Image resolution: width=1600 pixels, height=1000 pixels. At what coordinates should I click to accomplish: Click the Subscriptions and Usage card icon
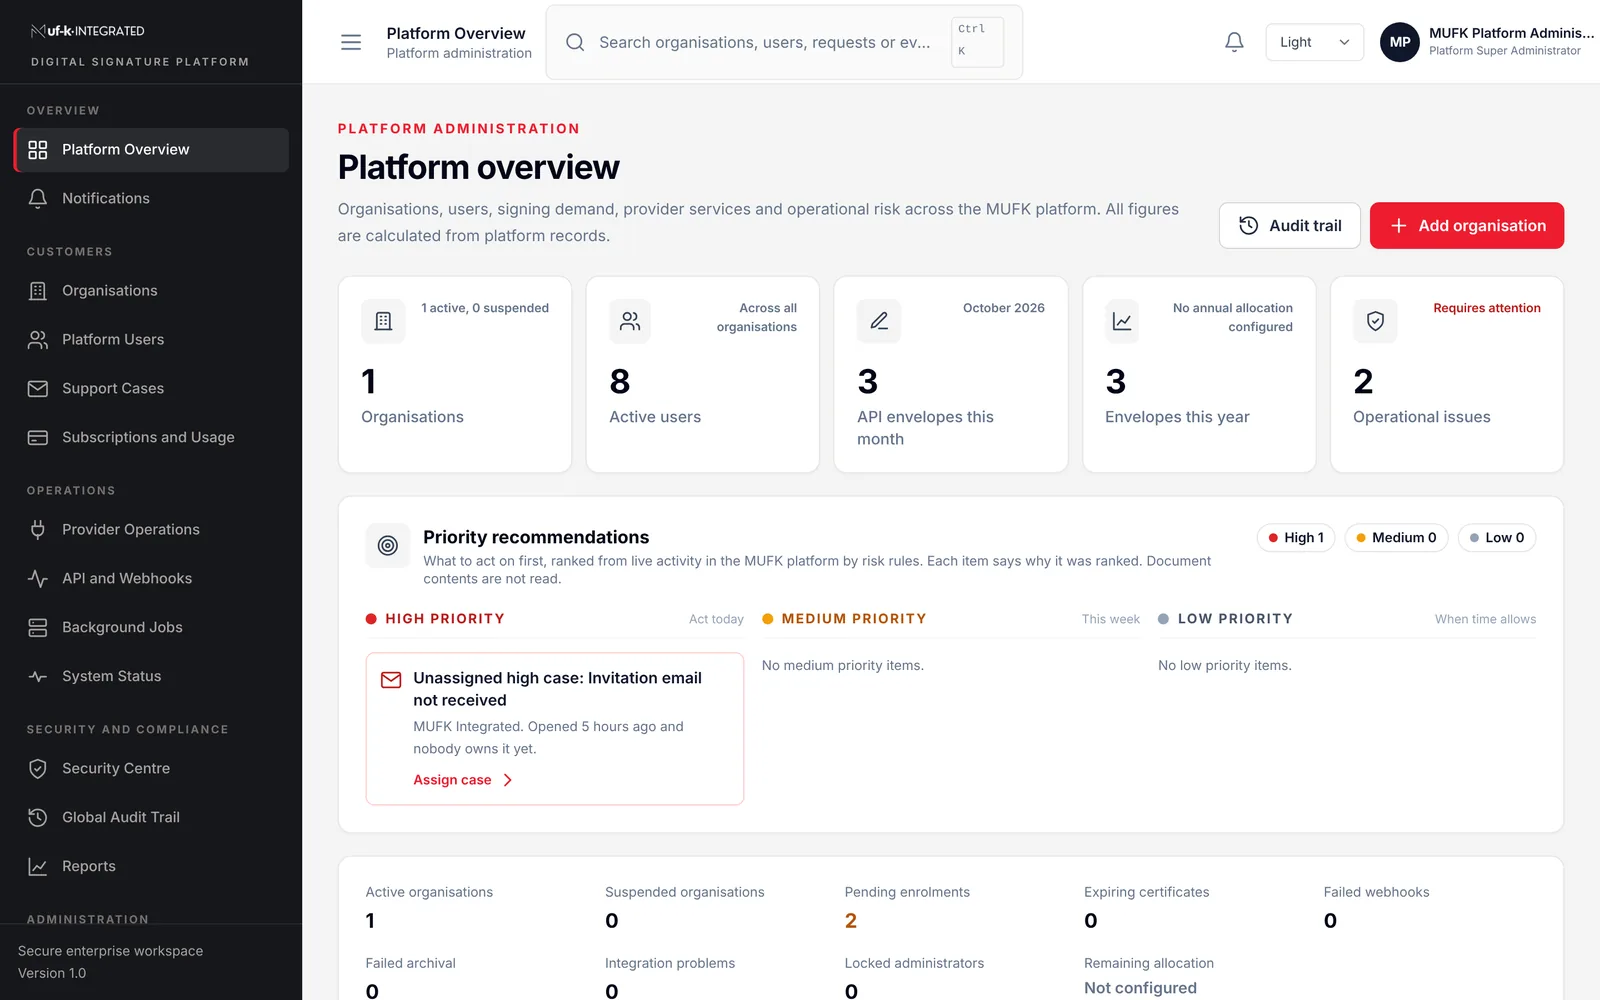tap(38, 438)
